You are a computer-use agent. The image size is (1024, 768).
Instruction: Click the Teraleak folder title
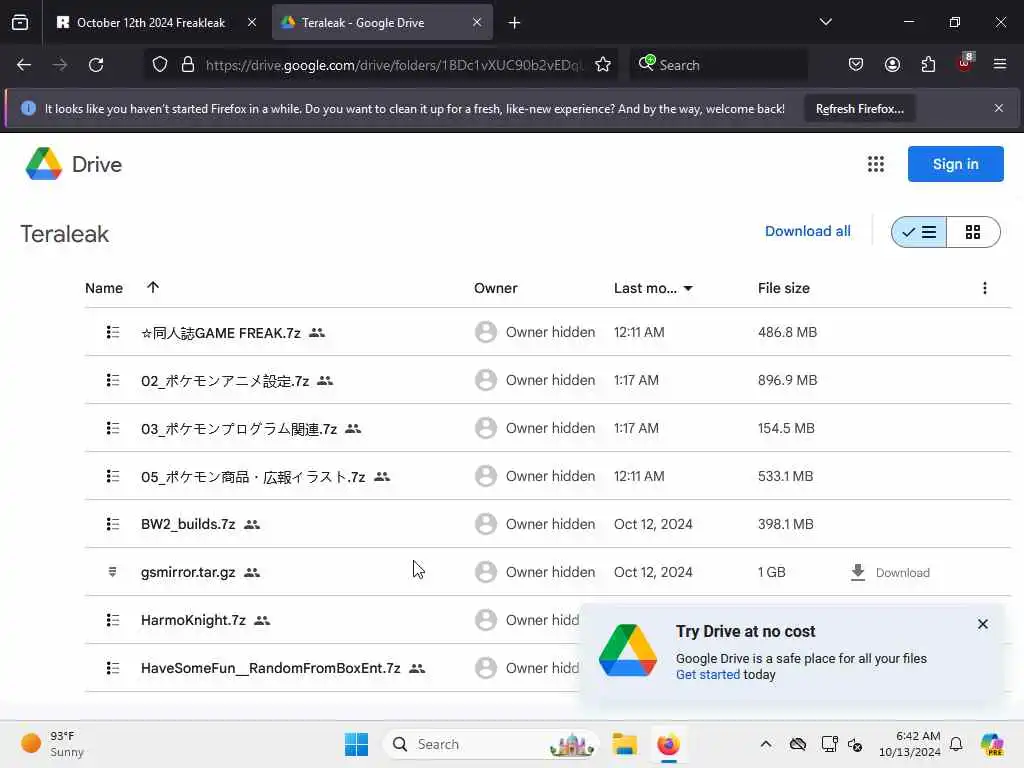click(65, 234)
